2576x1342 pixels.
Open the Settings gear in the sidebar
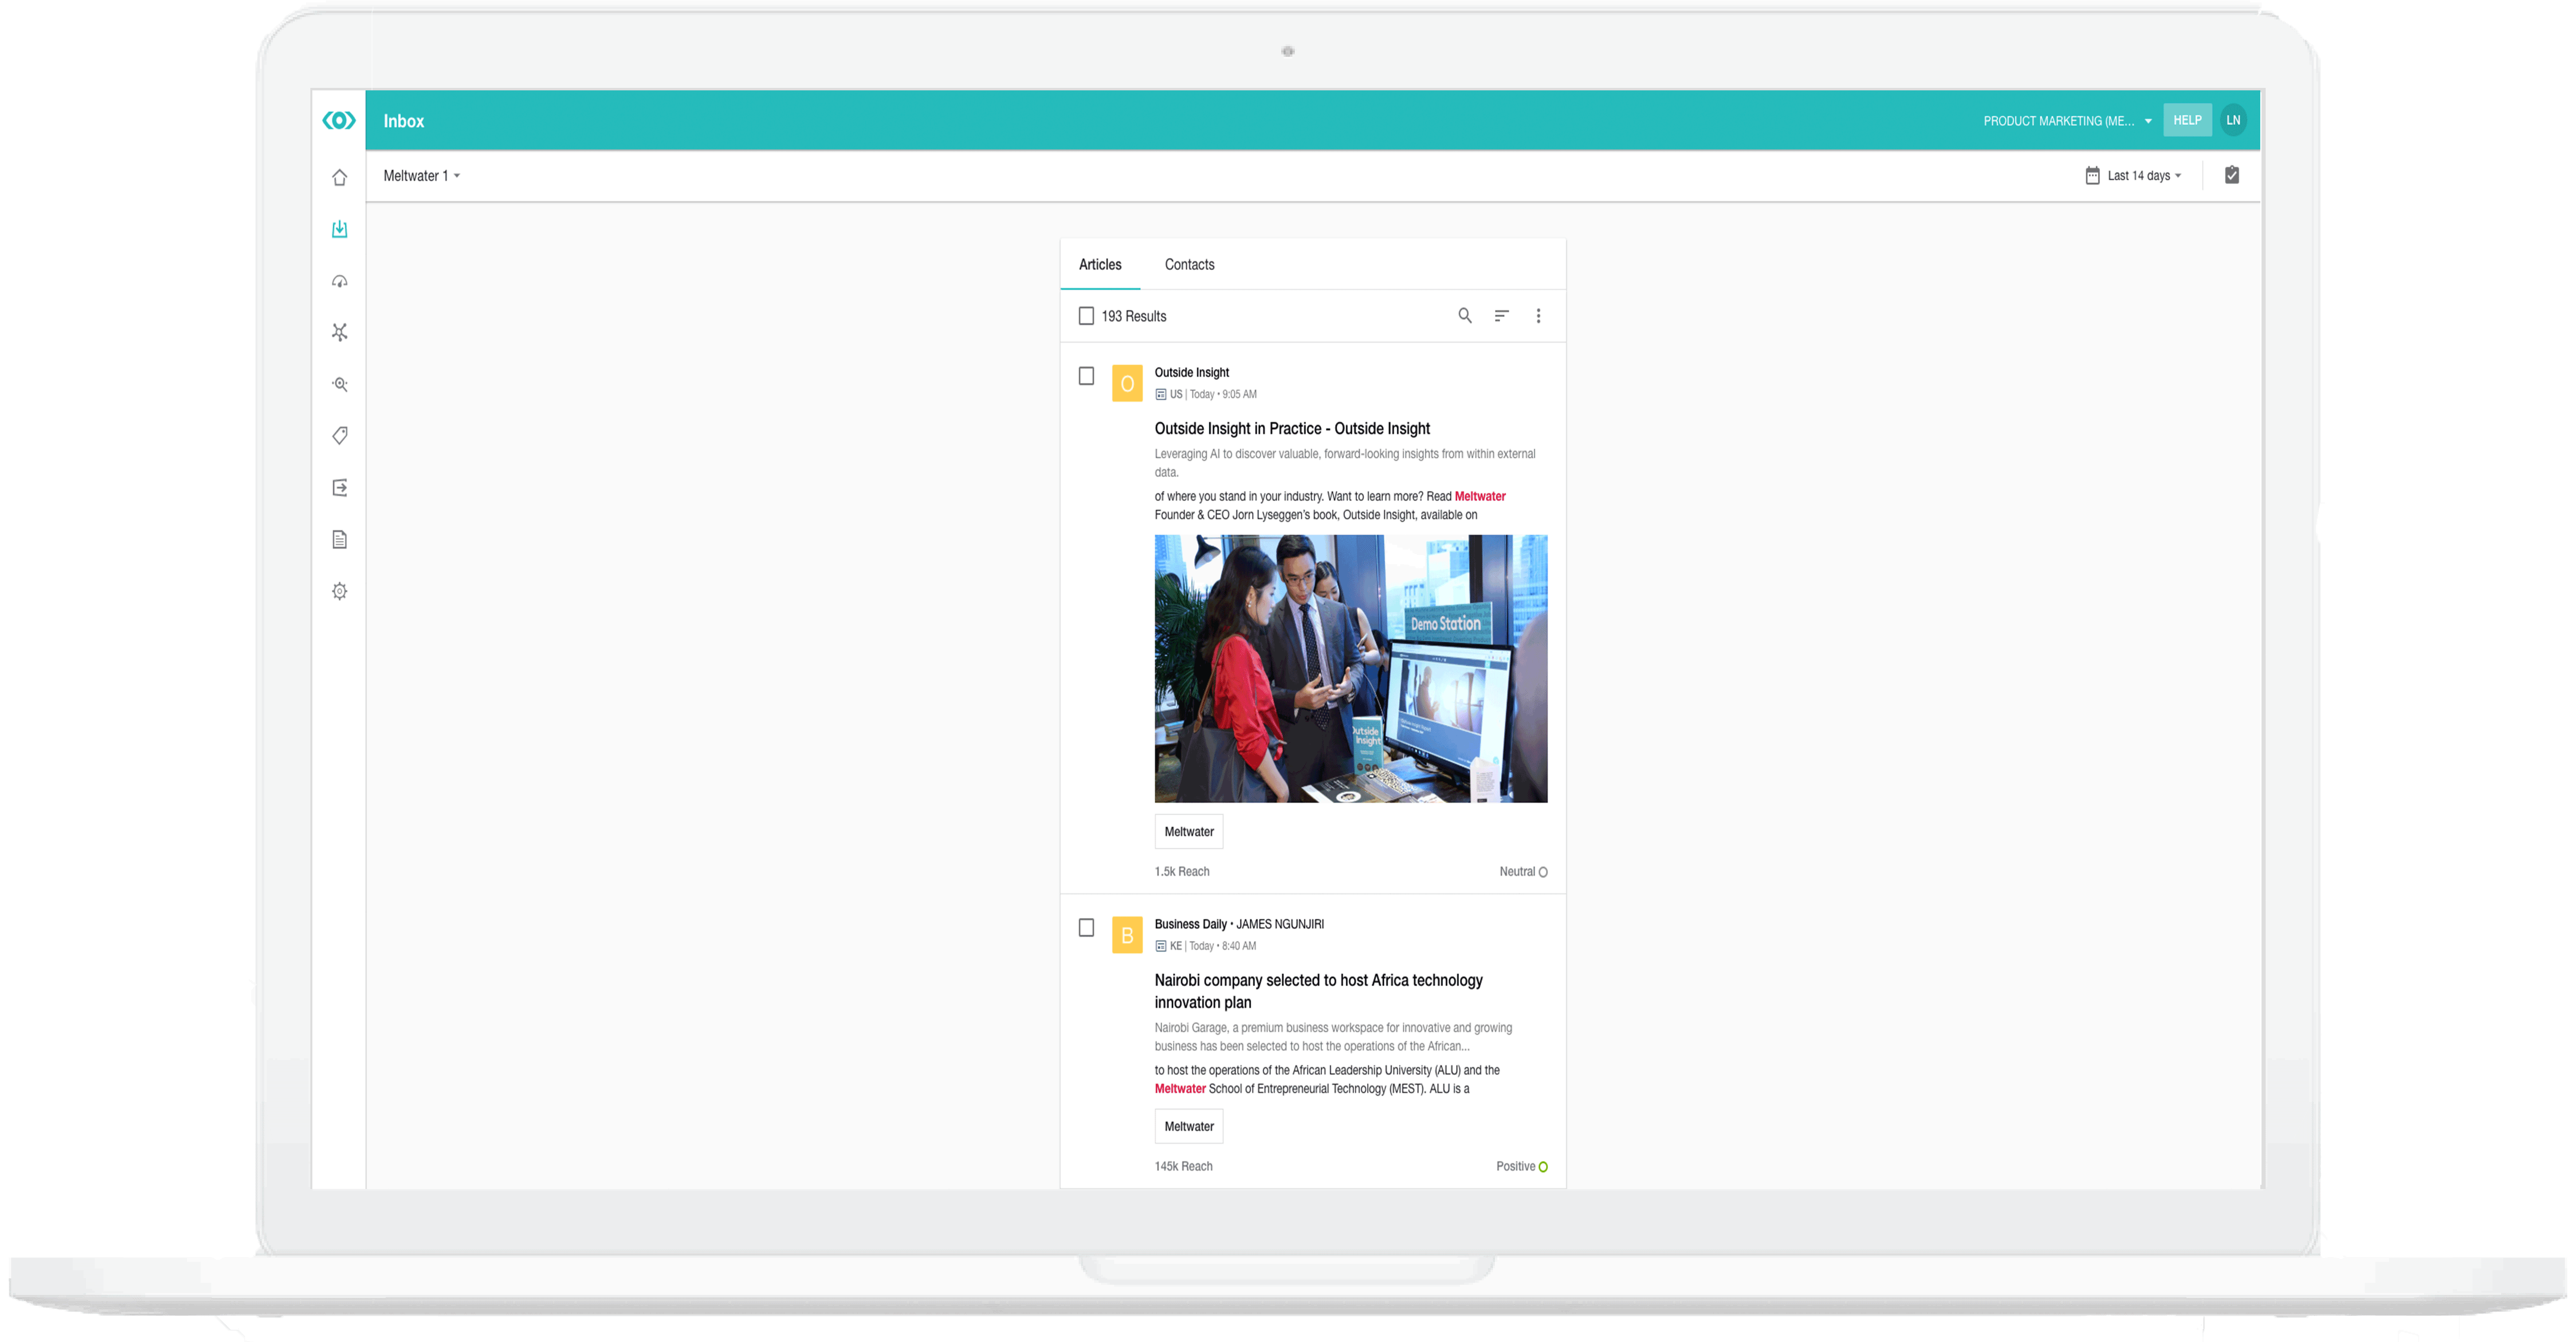tap(340, 591)
